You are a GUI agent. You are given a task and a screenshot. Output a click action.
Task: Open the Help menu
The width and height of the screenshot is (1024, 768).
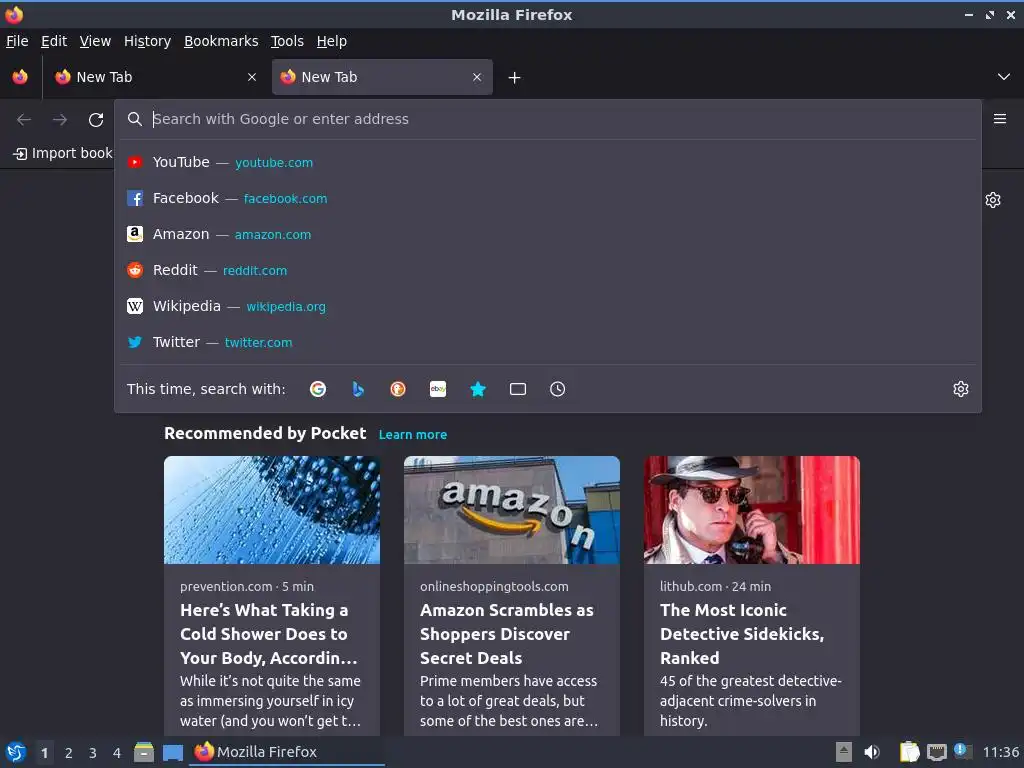(x=332, y=41)
